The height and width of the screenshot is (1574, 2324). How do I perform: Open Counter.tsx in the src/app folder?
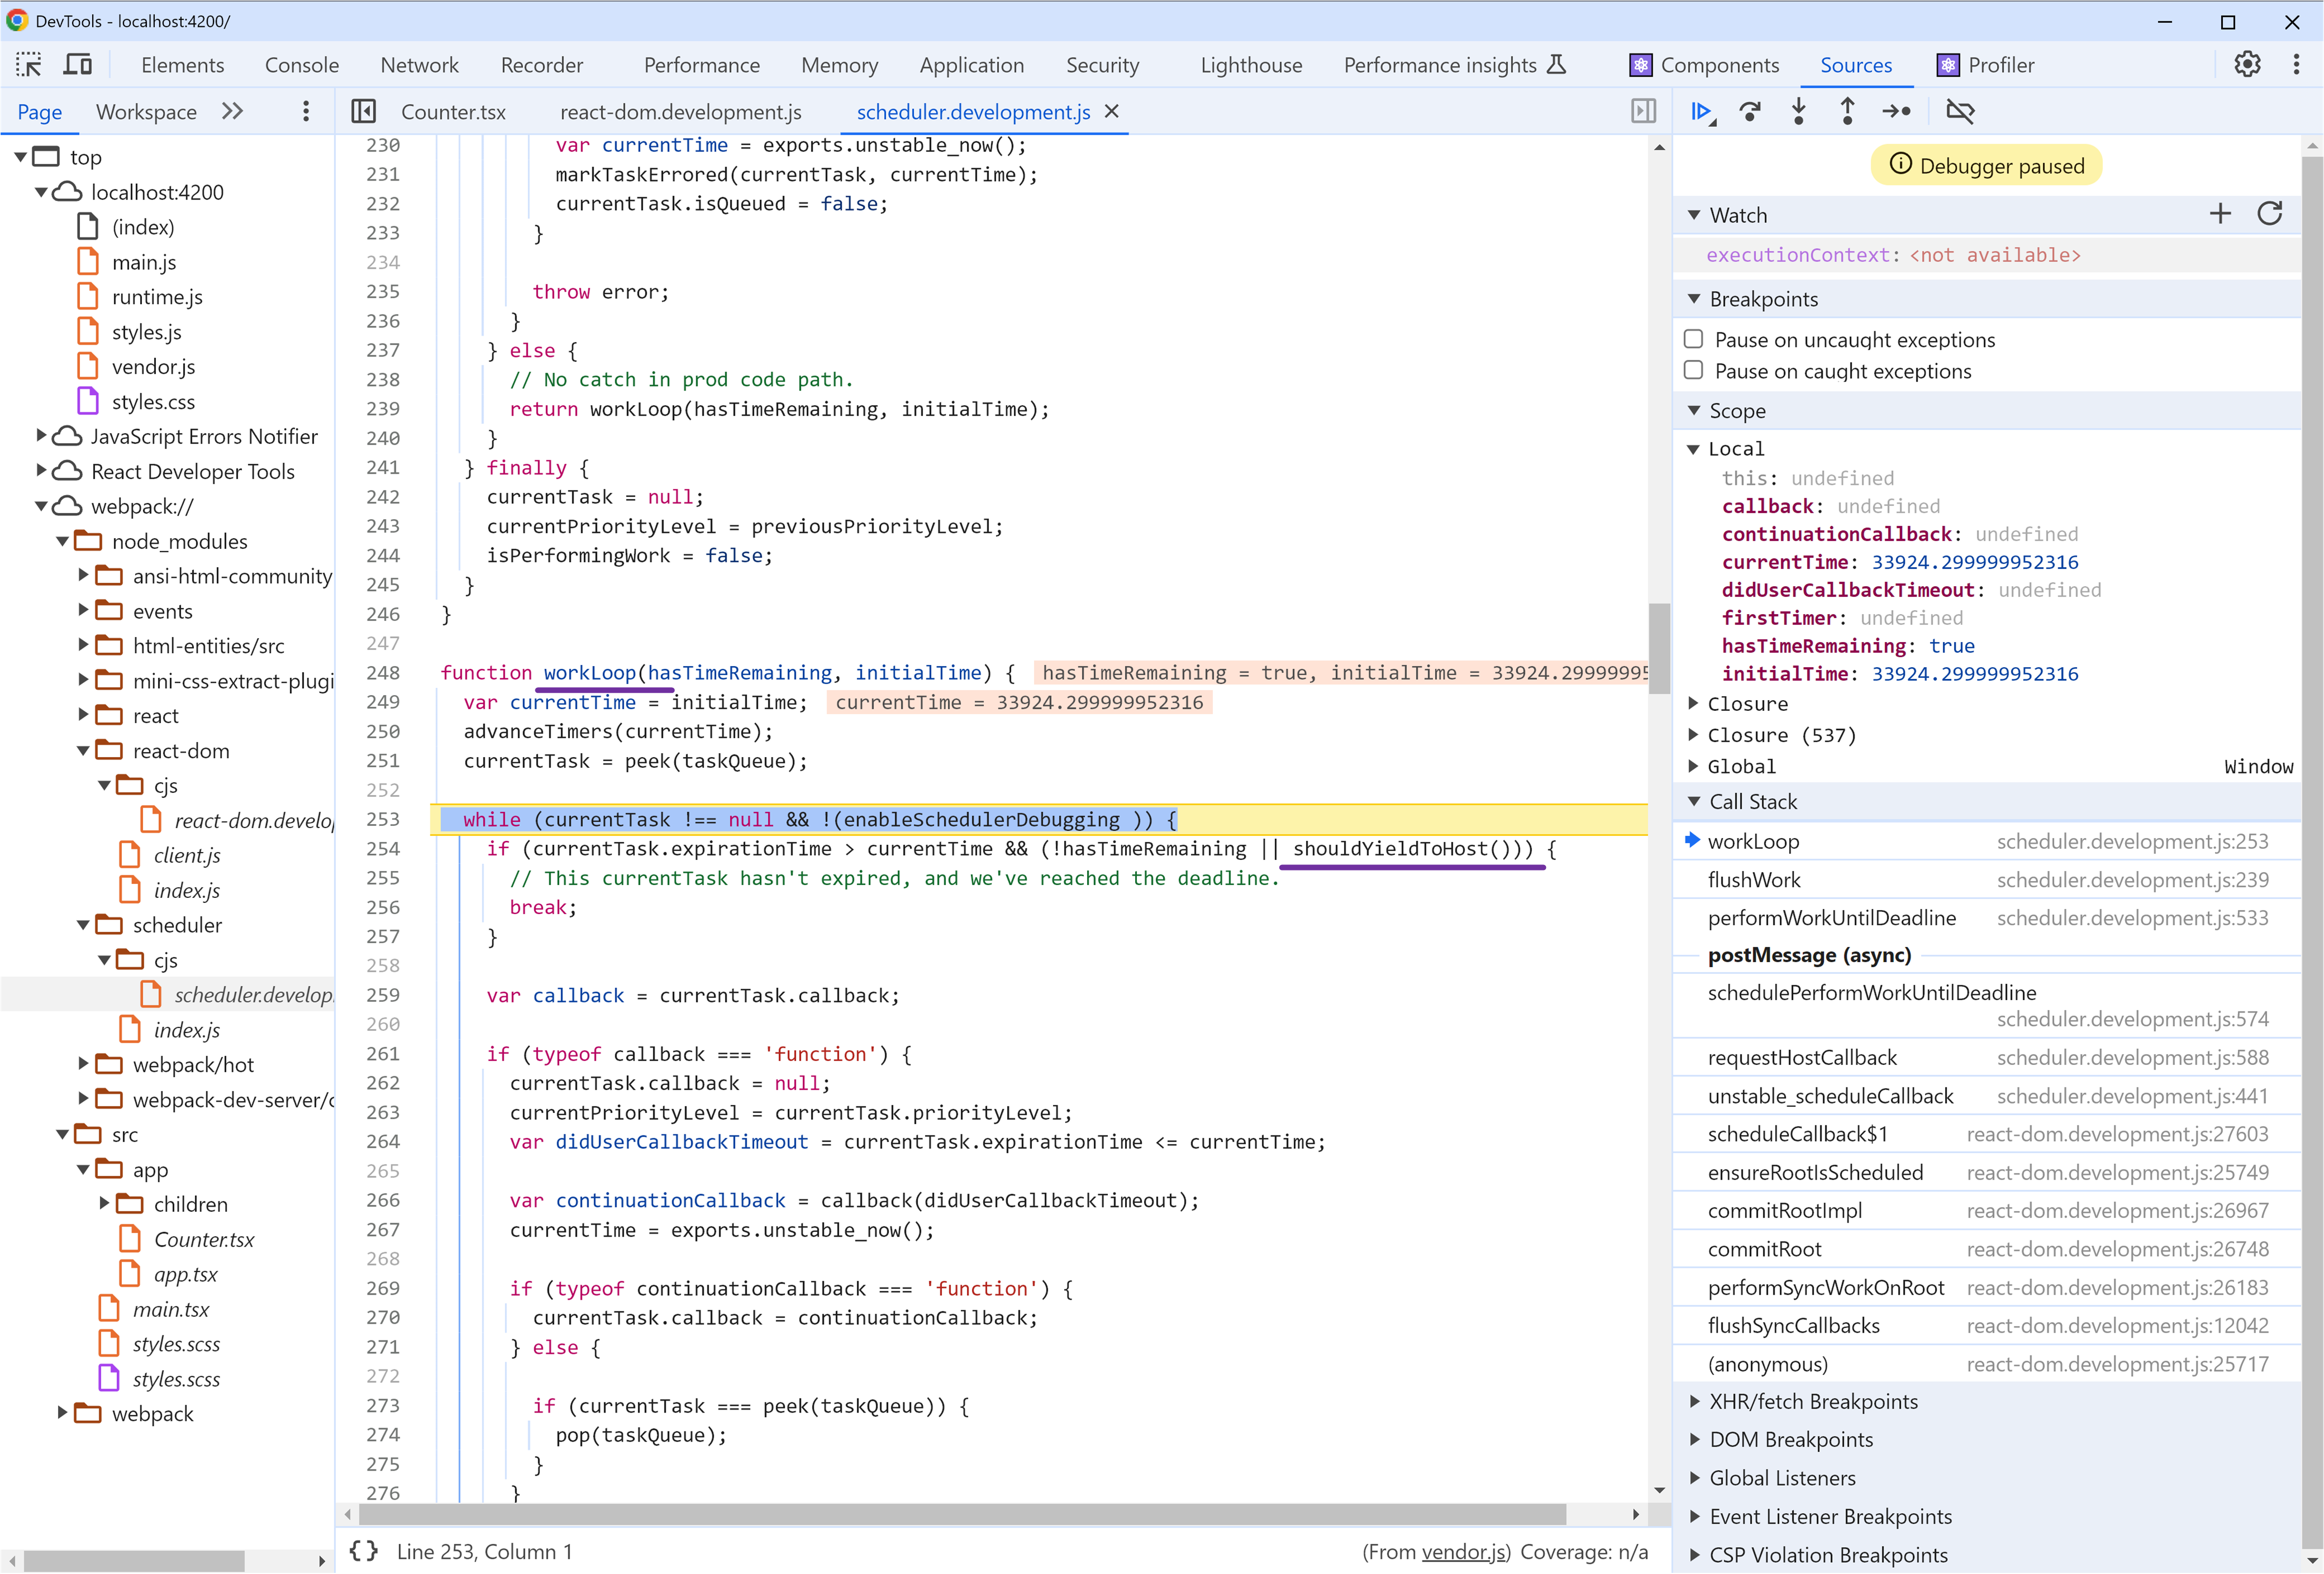click(x=204, y=1240)
